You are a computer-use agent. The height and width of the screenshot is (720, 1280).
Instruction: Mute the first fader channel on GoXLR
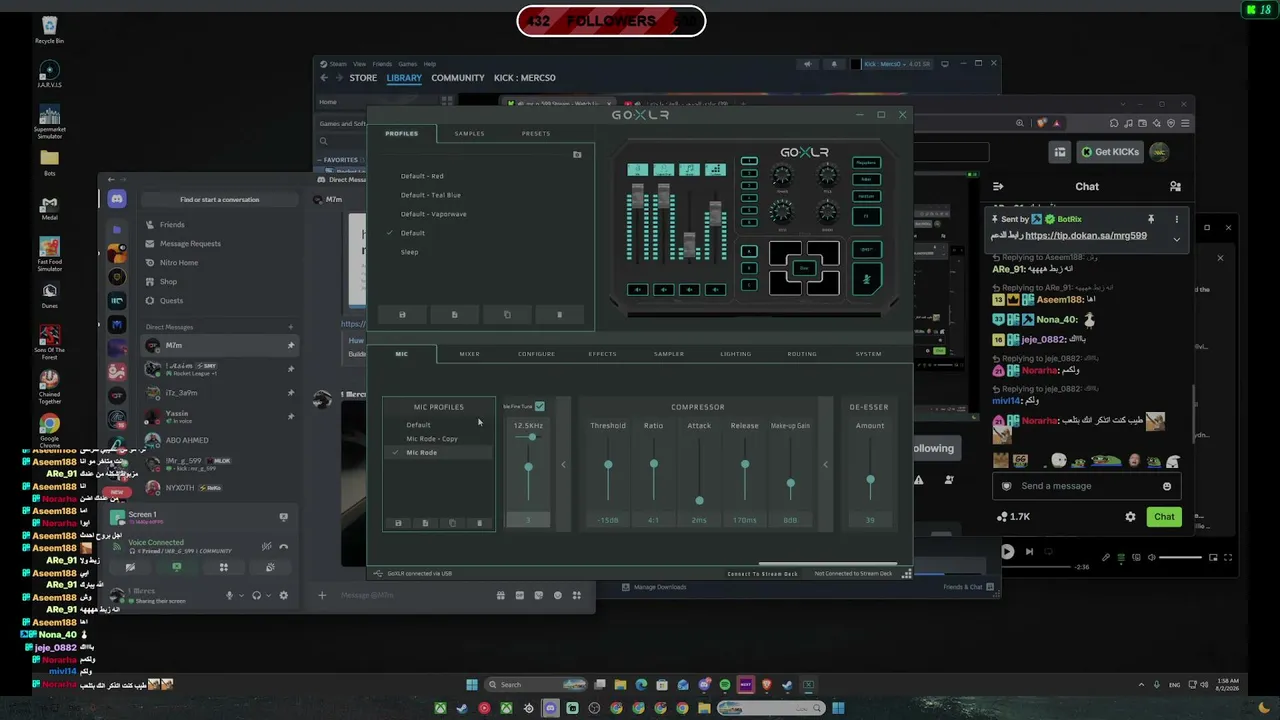pos(637,290)
